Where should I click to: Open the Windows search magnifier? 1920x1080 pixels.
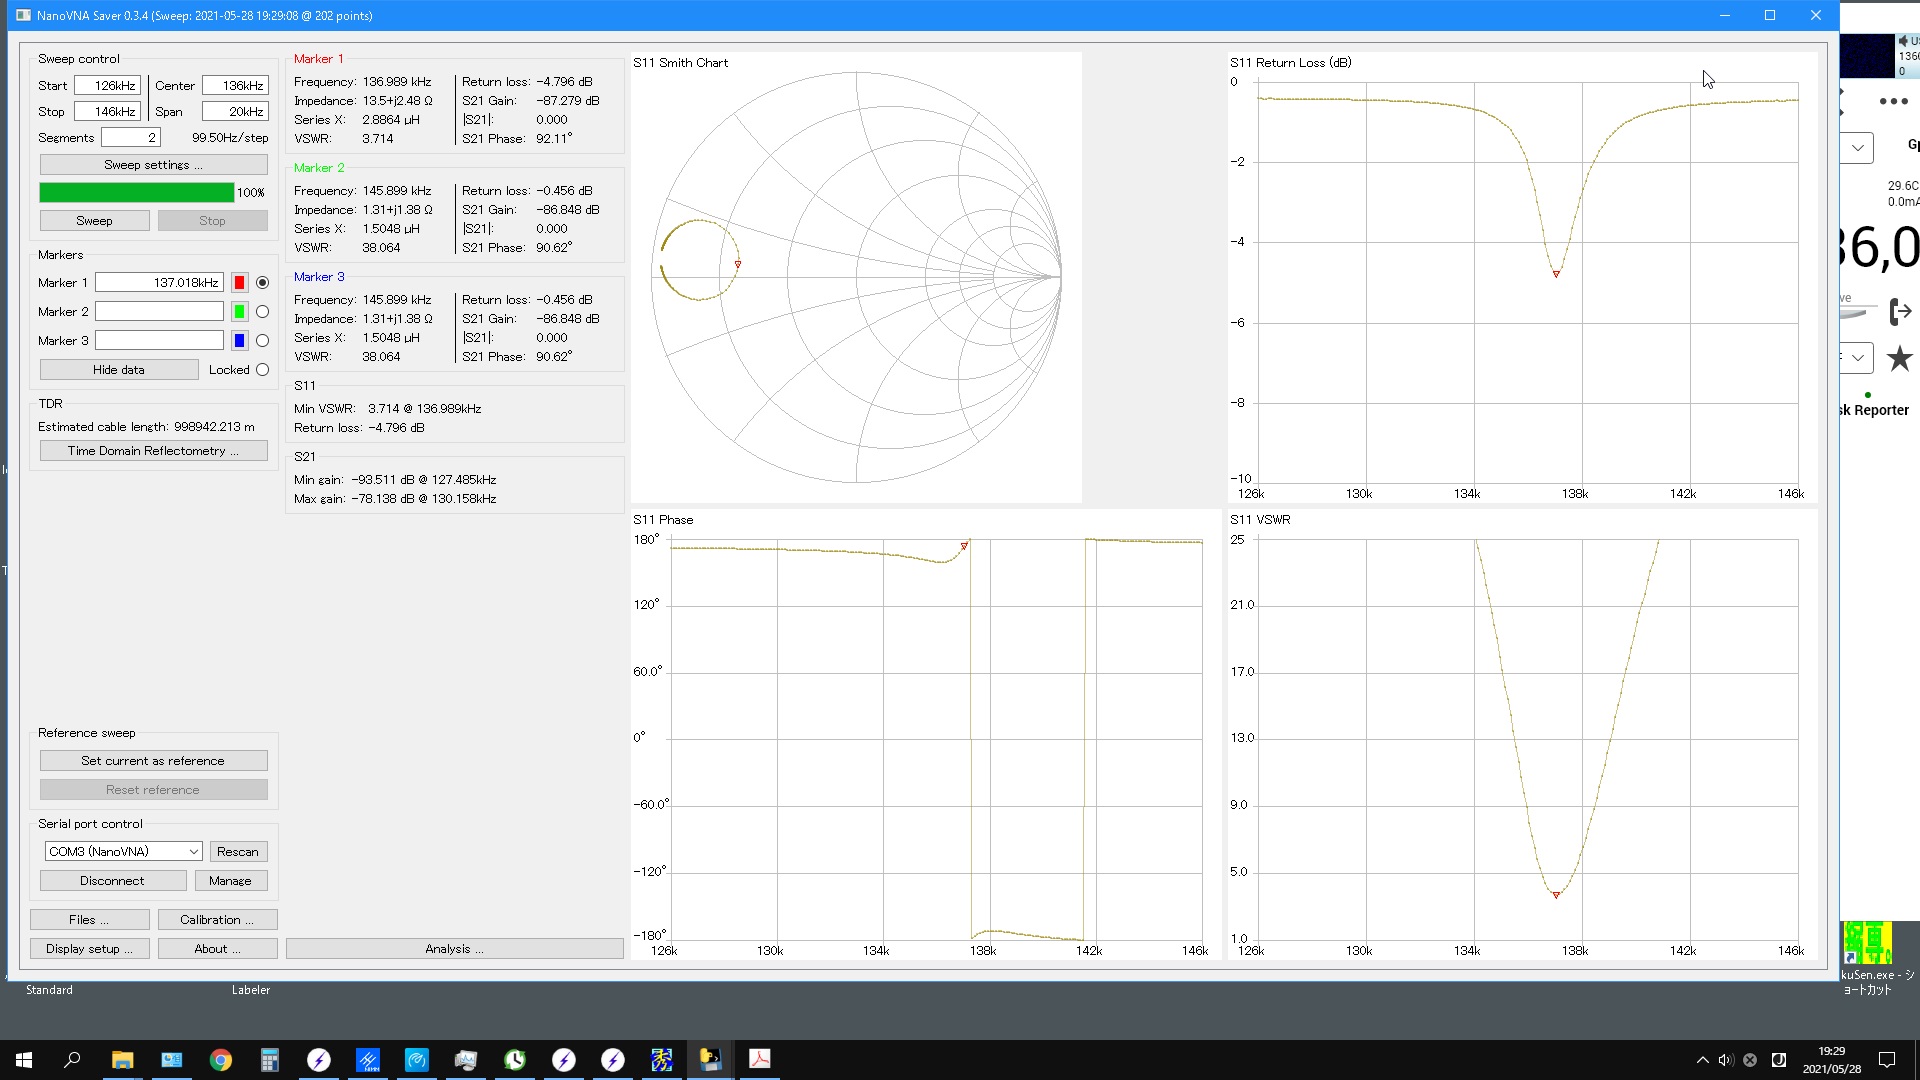(x=72, y=1060)
